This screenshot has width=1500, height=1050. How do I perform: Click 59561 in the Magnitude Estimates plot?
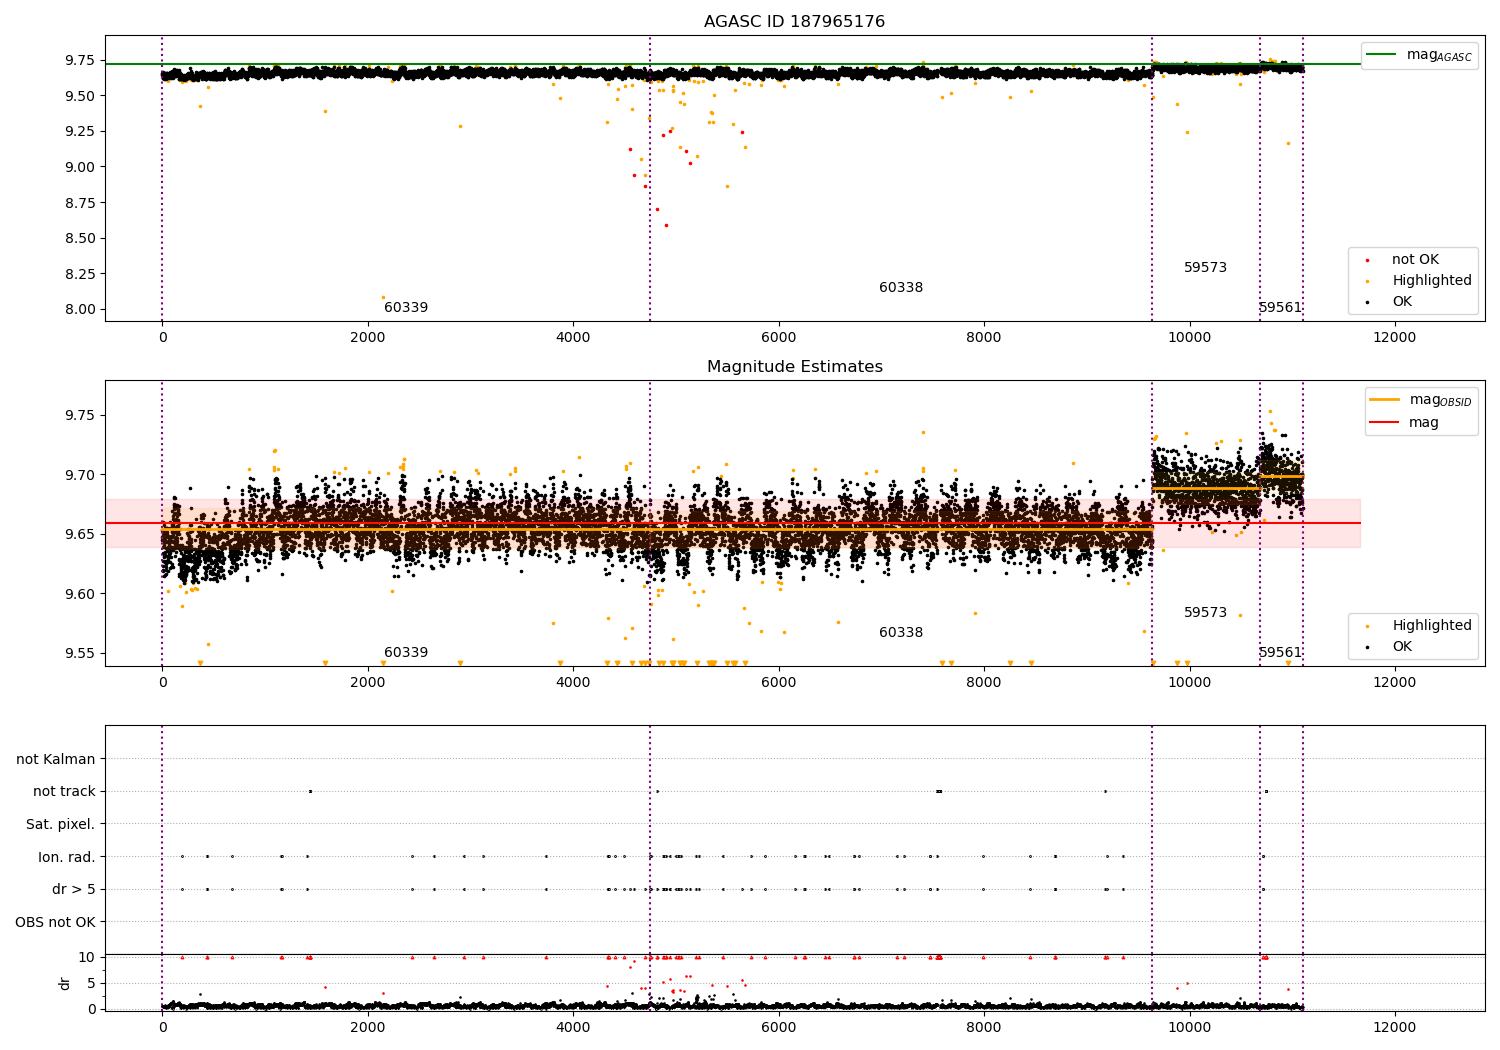[1280, 653]
